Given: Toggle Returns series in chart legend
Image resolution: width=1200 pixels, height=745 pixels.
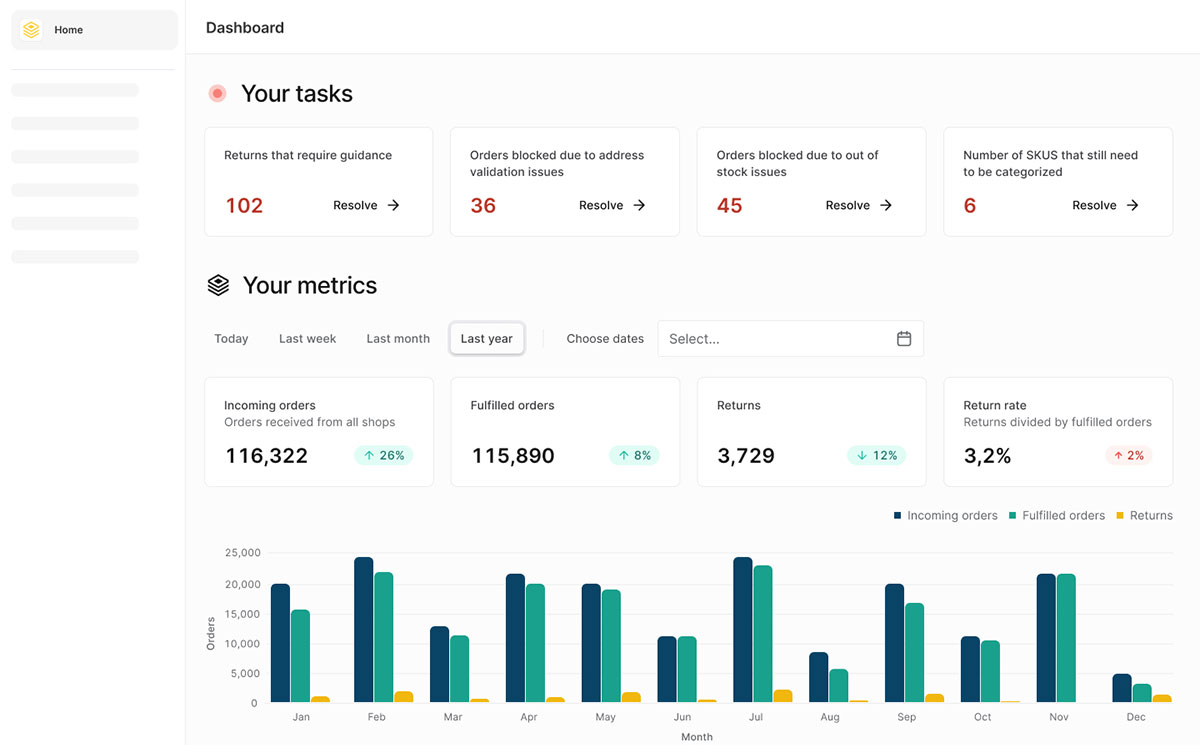Looking at the screenshot, I should pyautogui.click(x=1144, y=516).
